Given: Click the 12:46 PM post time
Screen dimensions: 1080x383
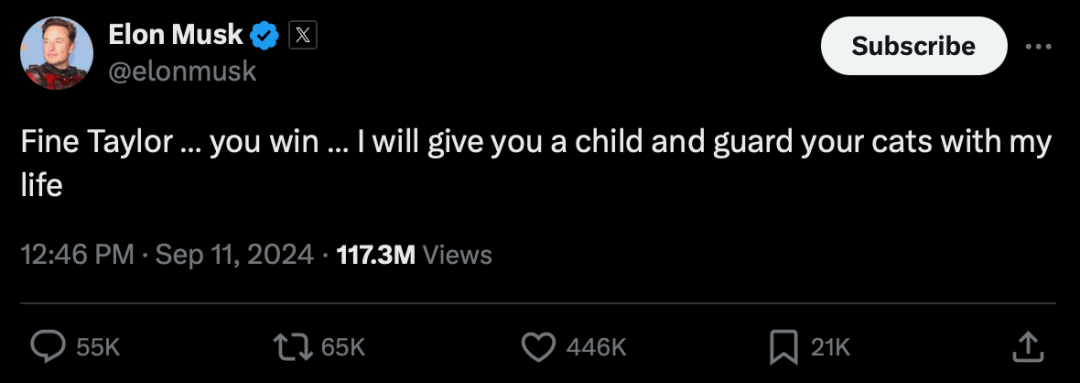Looking at the screenshot, I should [x=78, y=255].
